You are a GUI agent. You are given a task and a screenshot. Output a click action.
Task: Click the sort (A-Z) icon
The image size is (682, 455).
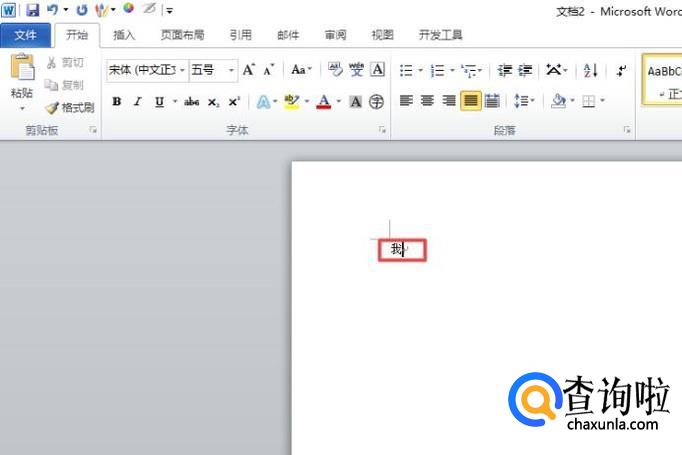(x=590, y=70)
